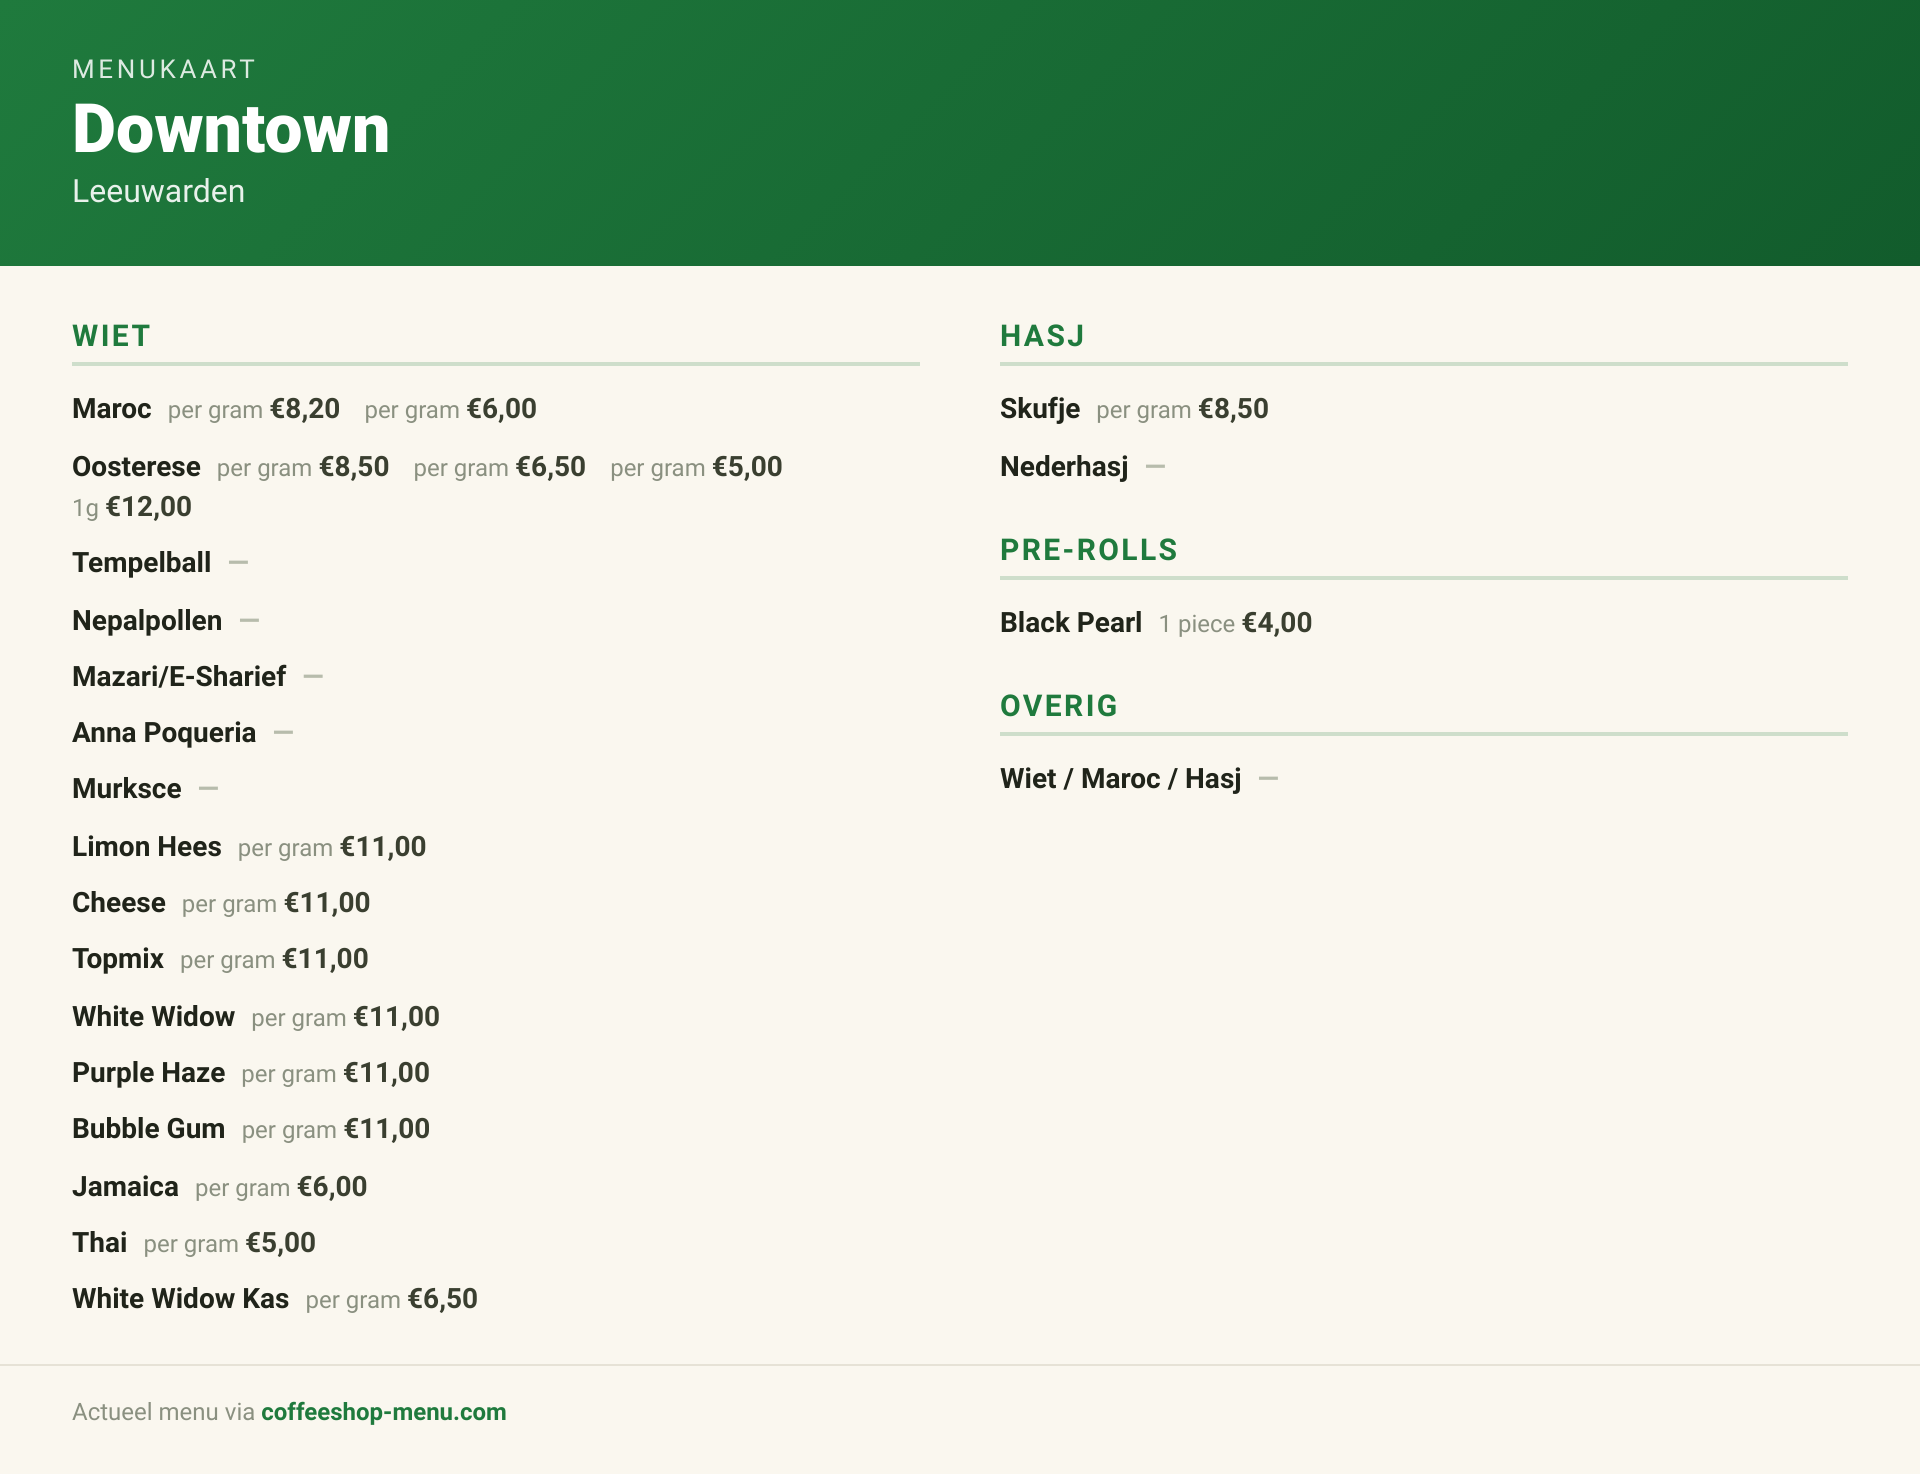Screen dimensions: 1920x1474
Task: Select the Mazari/E-Sharief item
Action: [x=179, y=677]
